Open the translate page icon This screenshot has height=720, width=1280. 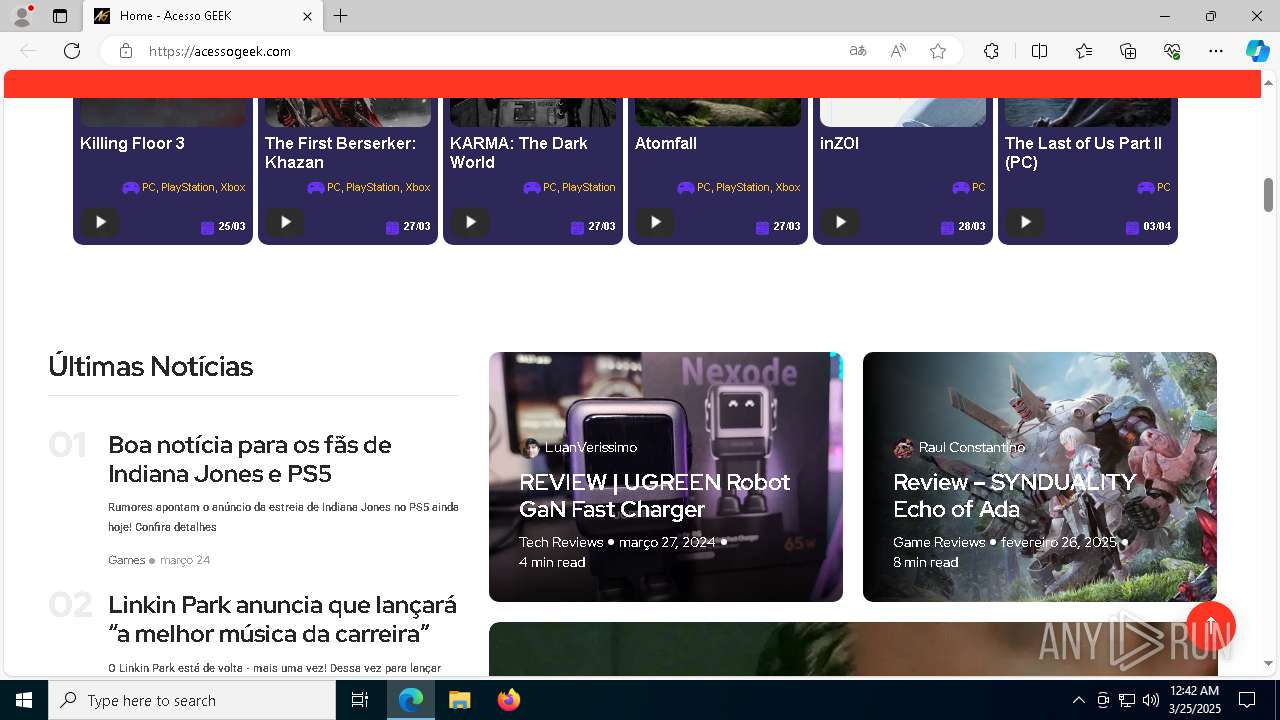(858, 51)
